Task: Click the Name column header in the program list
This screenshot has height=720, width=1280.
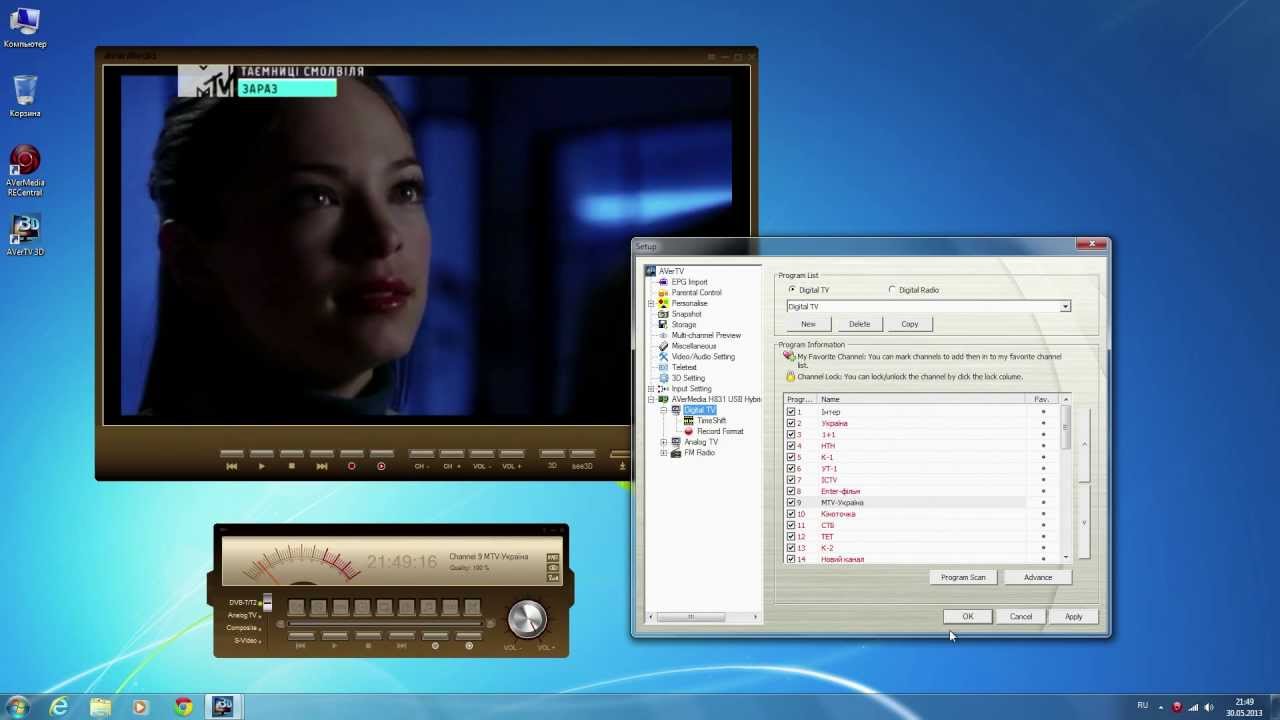Action: 921,399
